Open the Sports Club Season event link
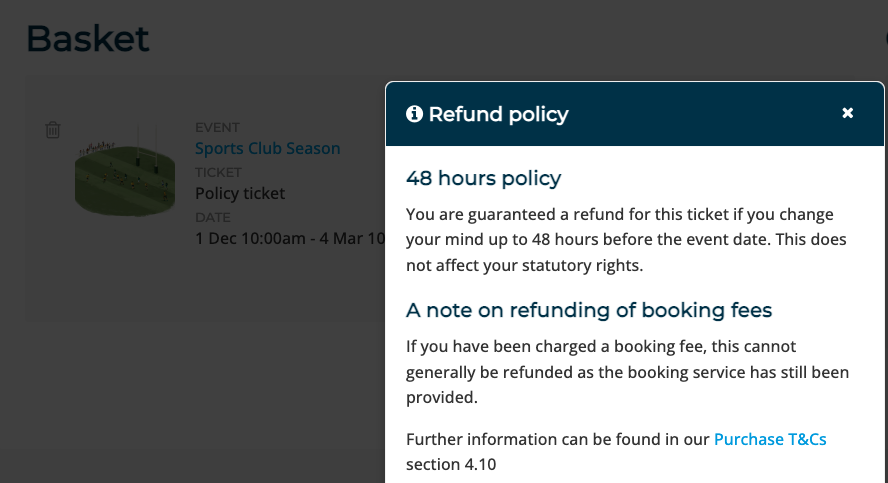The width and height of the screenshot is (888, 483). coord(267,148)
